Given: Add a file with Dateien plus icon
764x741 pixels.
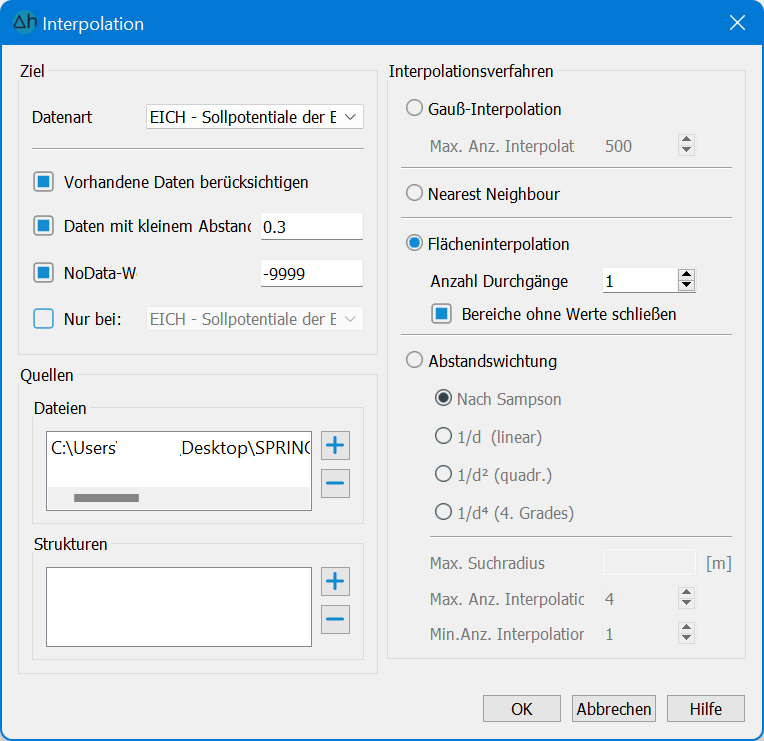Looking at the screenshot, I should pos(335,446).
